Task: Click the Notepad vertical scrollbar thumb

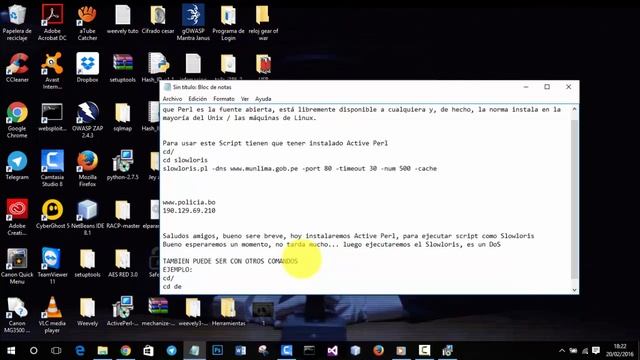Action: [x=574, y=199]
